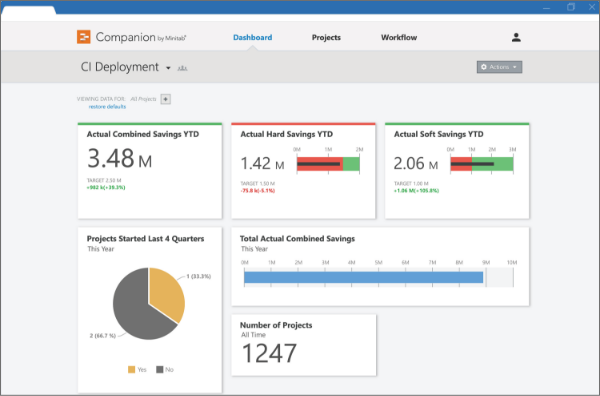
Task: Click the orange Companion logo icon
Action: click(83, 37)
